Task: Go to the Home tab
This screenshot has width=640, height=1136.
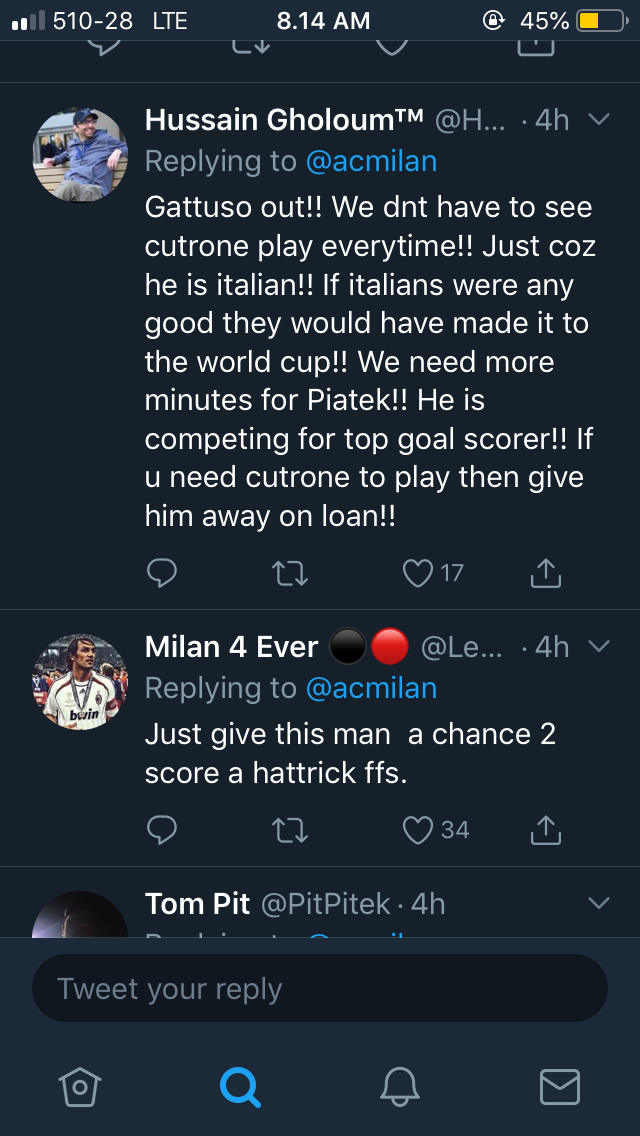Action: (80, 1085)
